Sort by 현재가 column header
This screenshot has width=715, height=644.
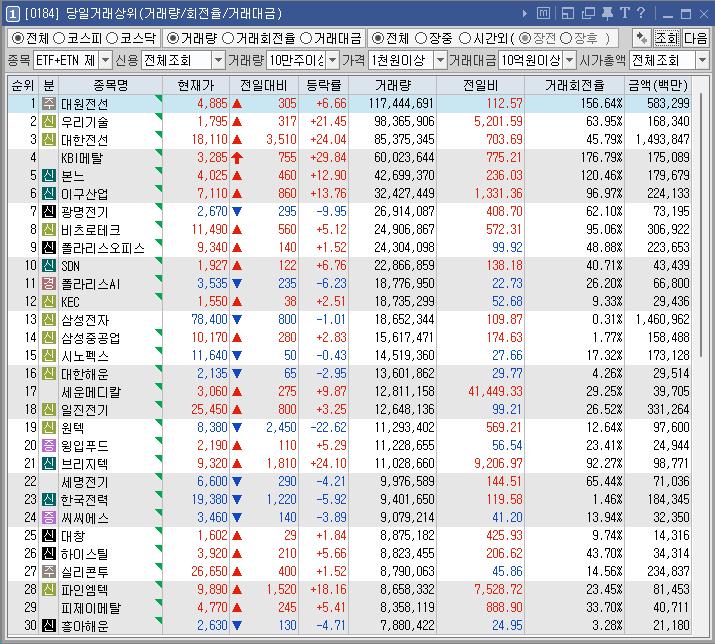[196, 85]
